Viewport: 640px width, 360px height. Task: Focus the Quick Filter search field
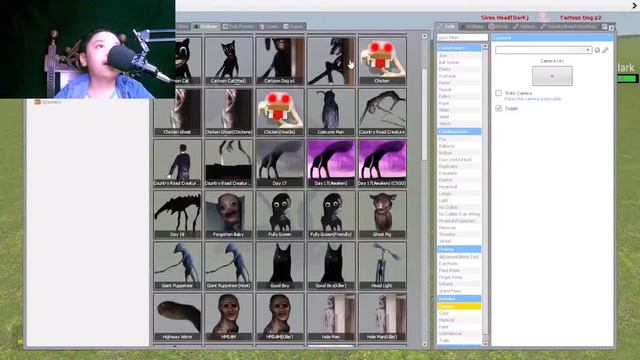[x=462, y=37]
